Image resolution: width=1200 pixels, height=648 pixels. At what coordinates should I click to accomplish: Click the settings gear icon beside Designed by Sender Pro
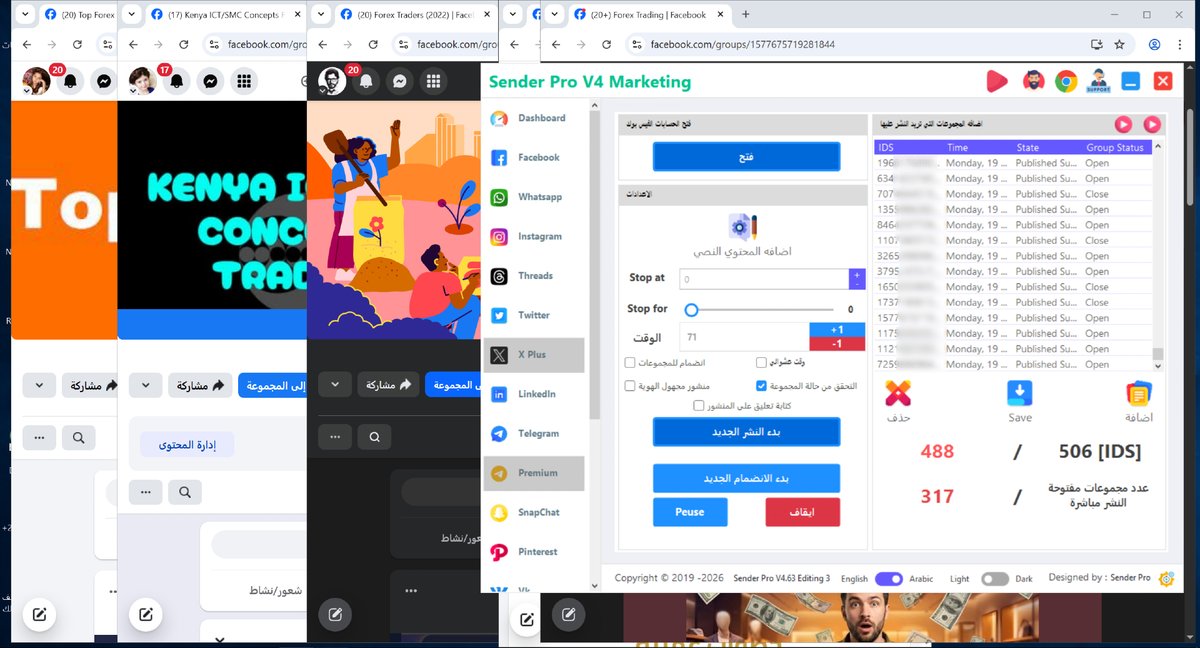pos(1166,579)
